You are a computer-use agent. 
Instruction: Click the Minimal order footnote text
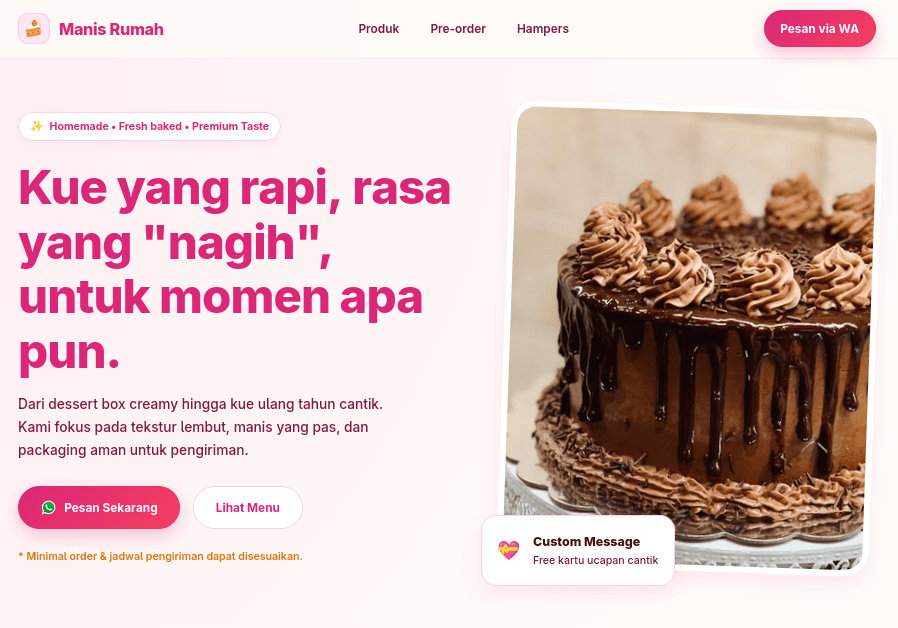coord(160,556)
